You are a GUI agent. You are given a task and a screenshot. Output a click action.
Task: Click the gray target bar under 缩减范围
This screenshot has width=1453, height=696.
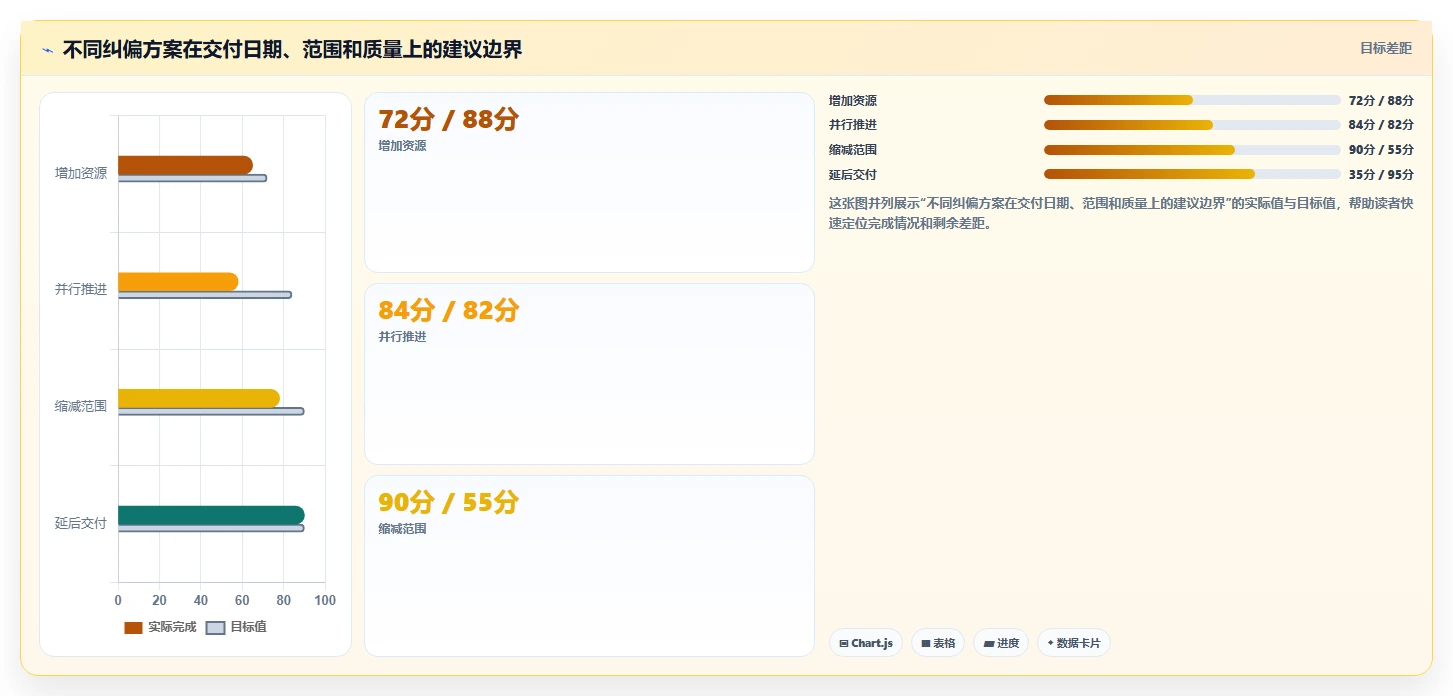[211, 411]
